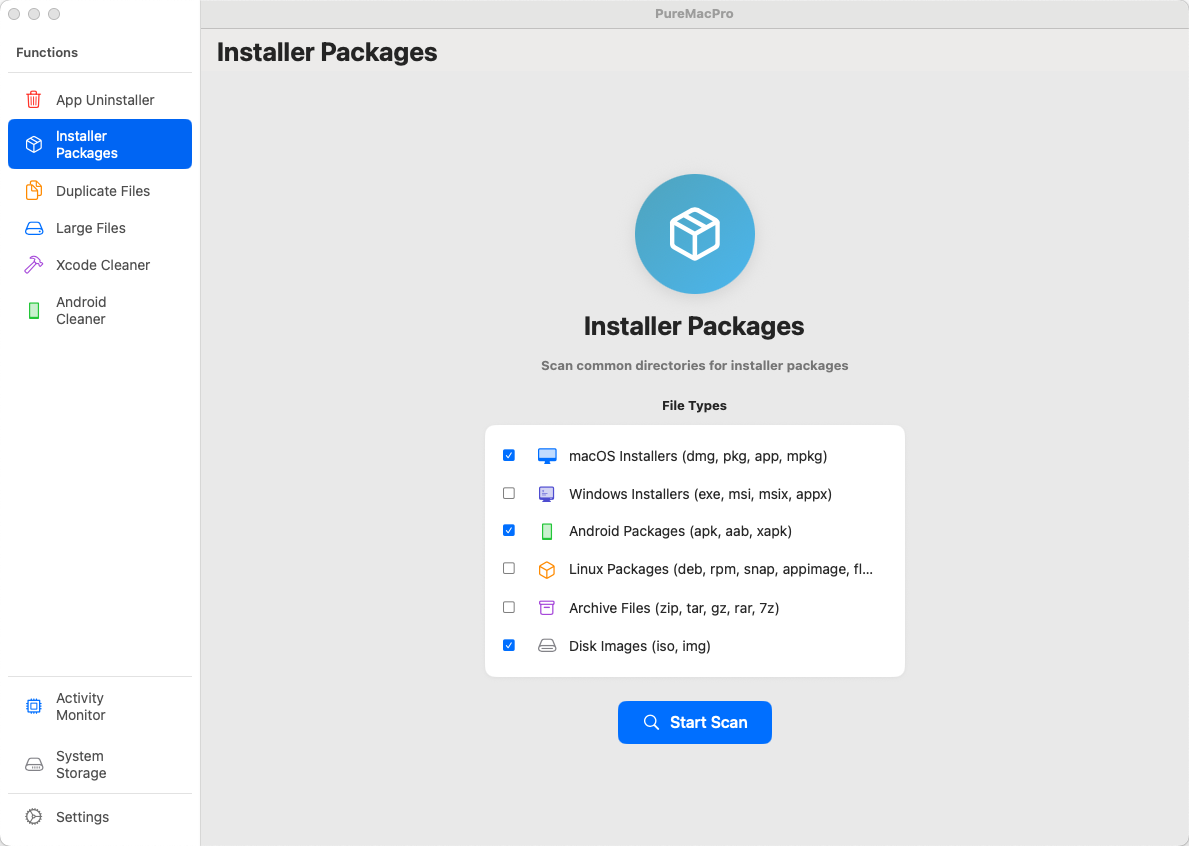Enable the Windows Installers checkbox
This screenshot has width=1189, height=846.
click(x=509, y=493)
